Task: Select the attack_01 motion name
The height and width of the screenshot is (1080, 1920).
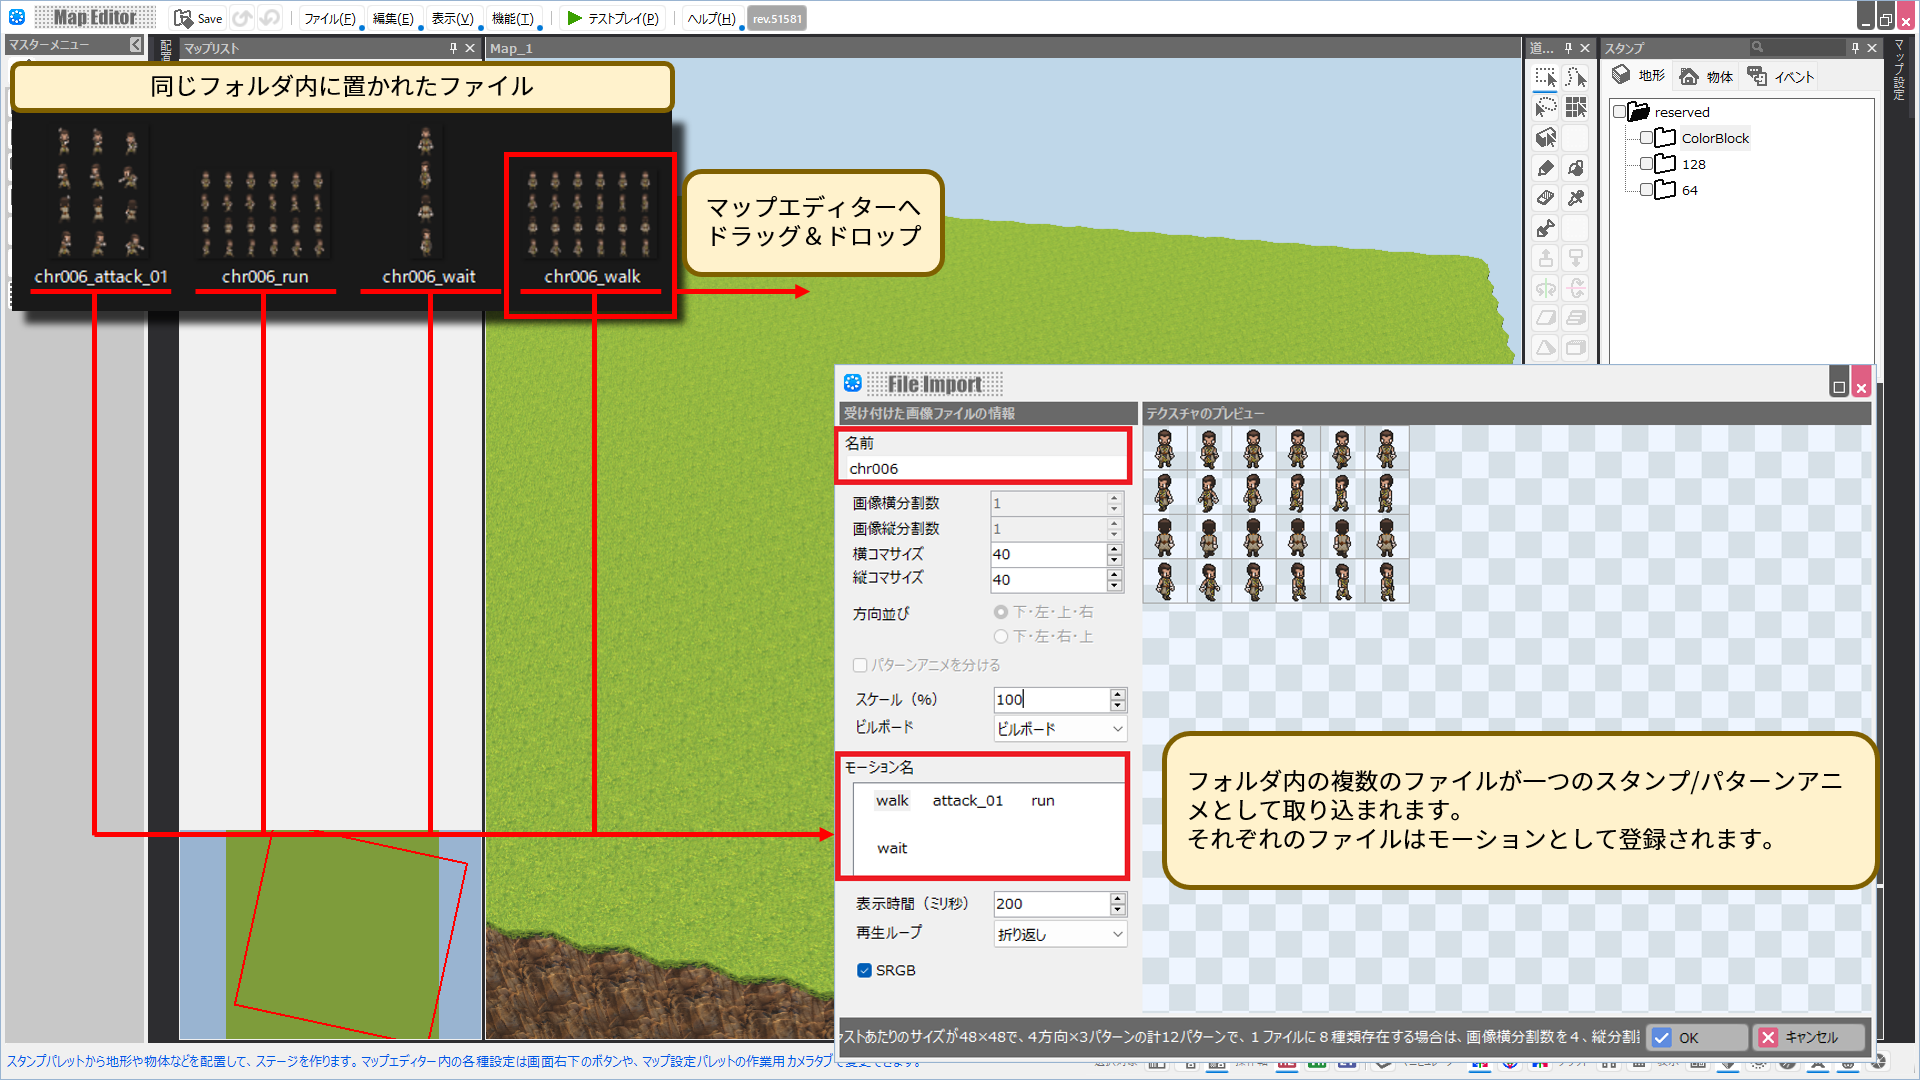Action: (x=967, y=800)
